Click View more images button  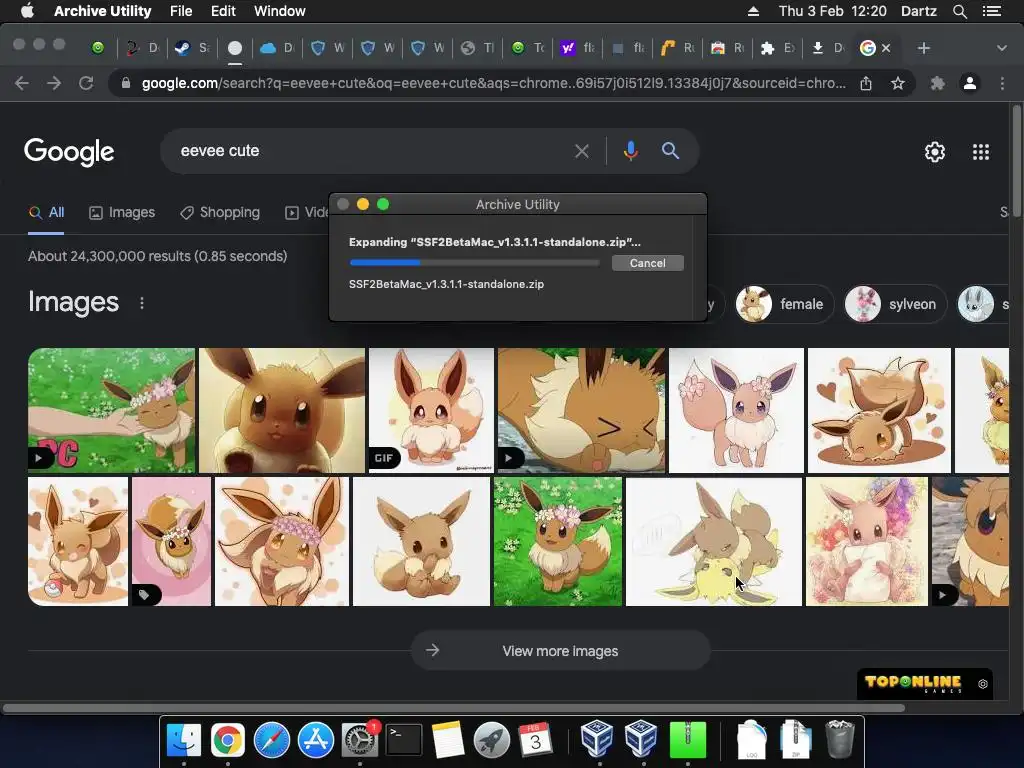click(x=560, y=650)
